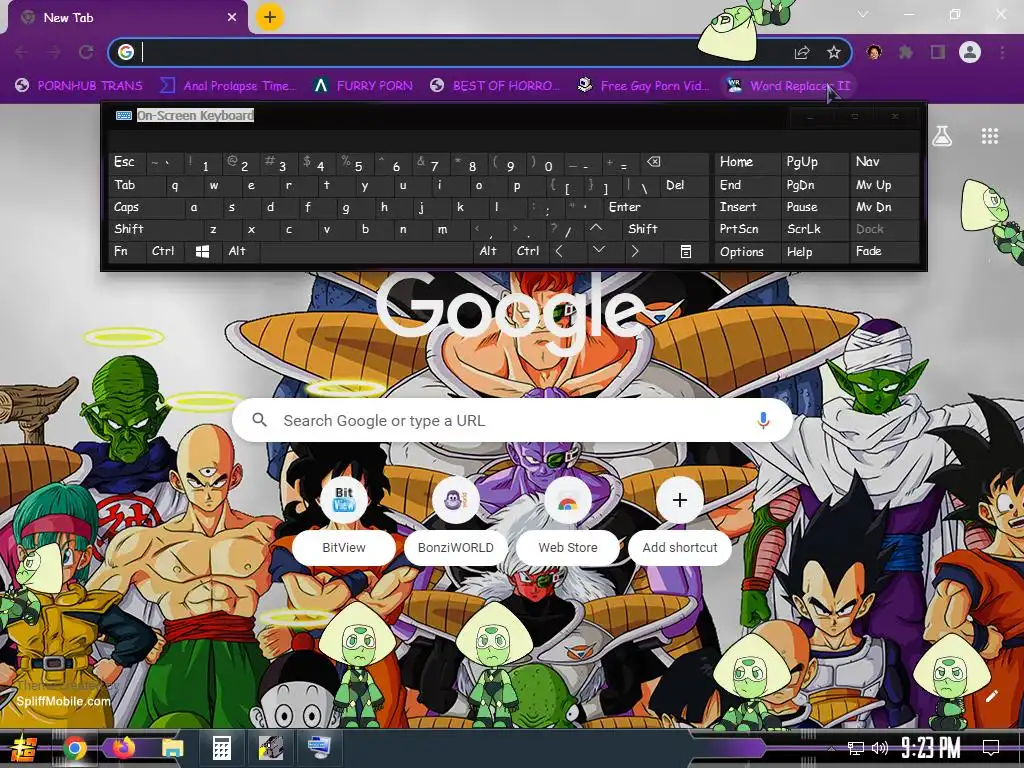Click the 9:23 PM clock

[x=931, y=748]
